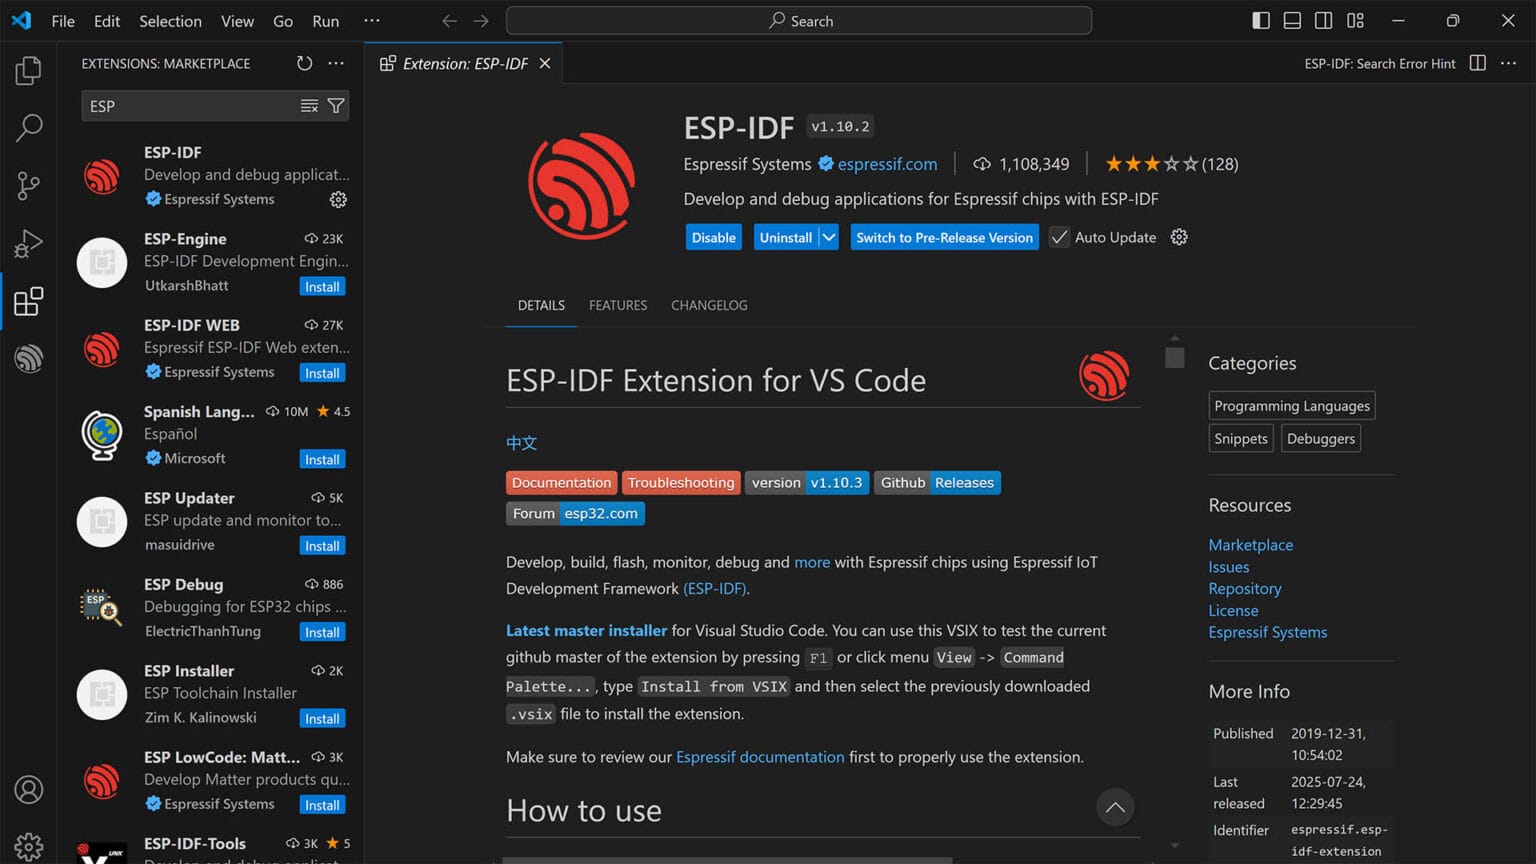Switch to the CHANGELOG tab
Screen dimensions: 1536x864
(x=709, y=305)
